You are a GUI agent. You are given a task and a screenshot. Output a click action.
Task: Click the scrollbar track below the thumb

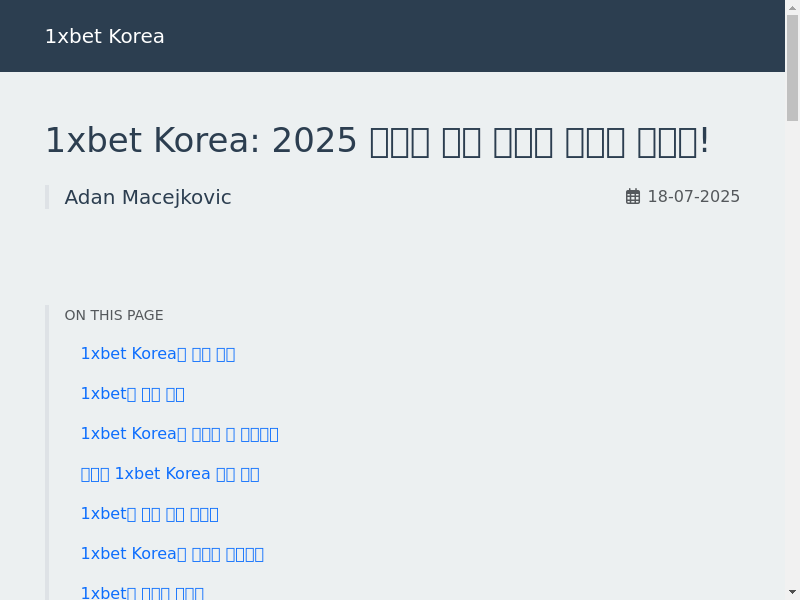[x=792, y=350]
